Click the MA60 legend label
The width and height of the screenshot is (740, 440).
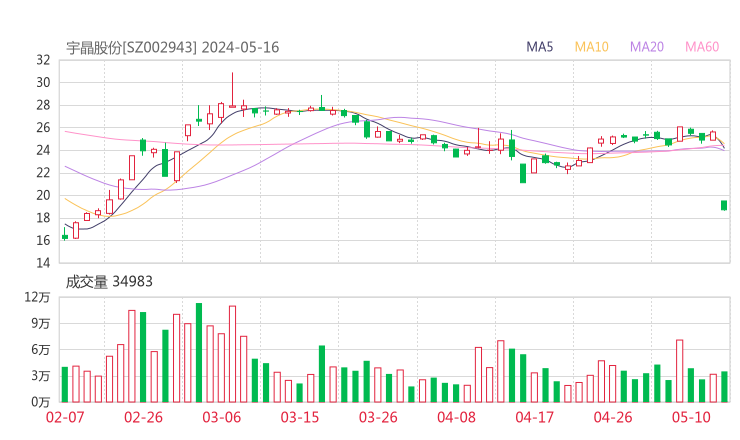pyautogui.click(x=702, y=47)
